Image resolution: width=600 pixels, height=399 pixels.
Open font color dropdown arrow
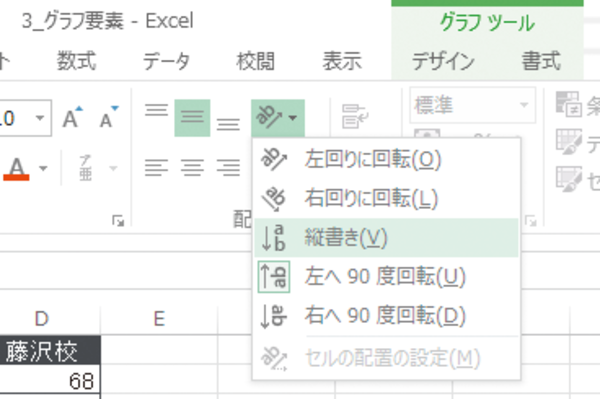[x=43, y=168]
